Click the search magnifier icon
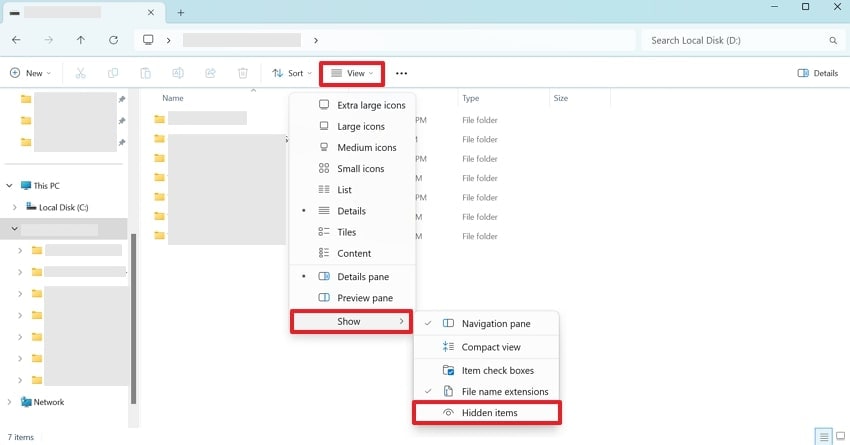 (x=833, y=40)
